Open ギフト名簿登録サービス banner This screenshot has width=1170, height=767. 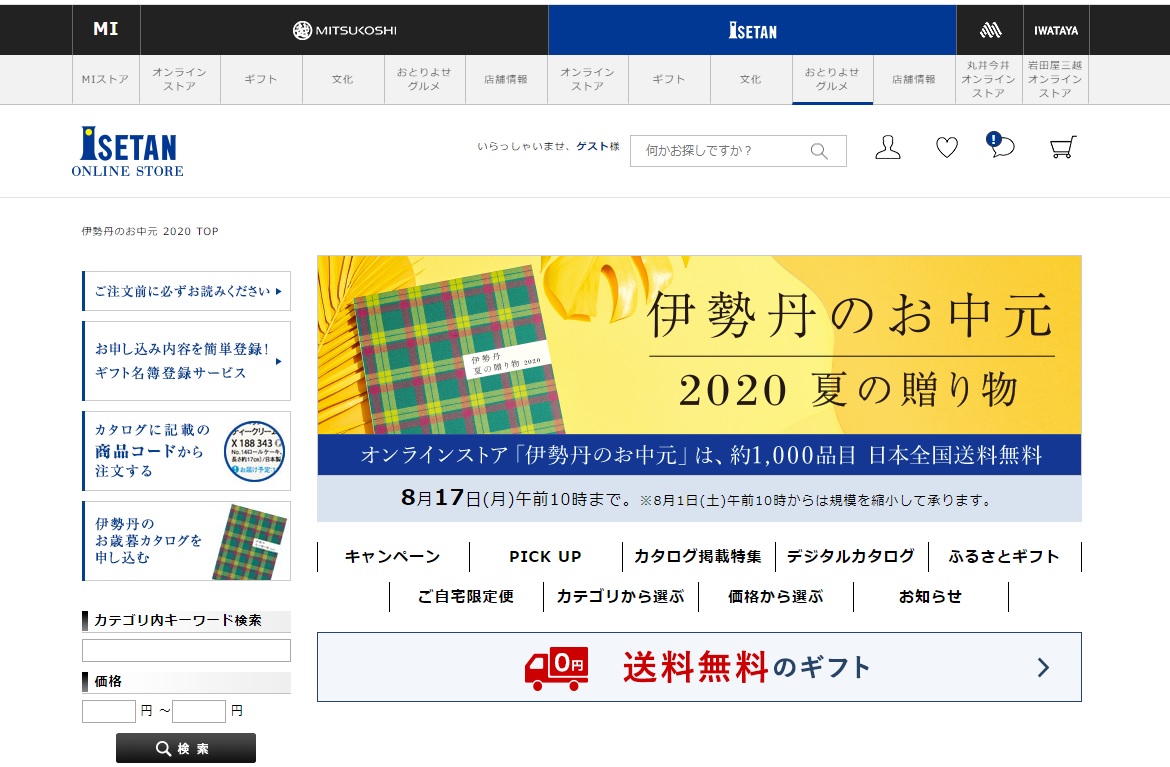(187, 361)
